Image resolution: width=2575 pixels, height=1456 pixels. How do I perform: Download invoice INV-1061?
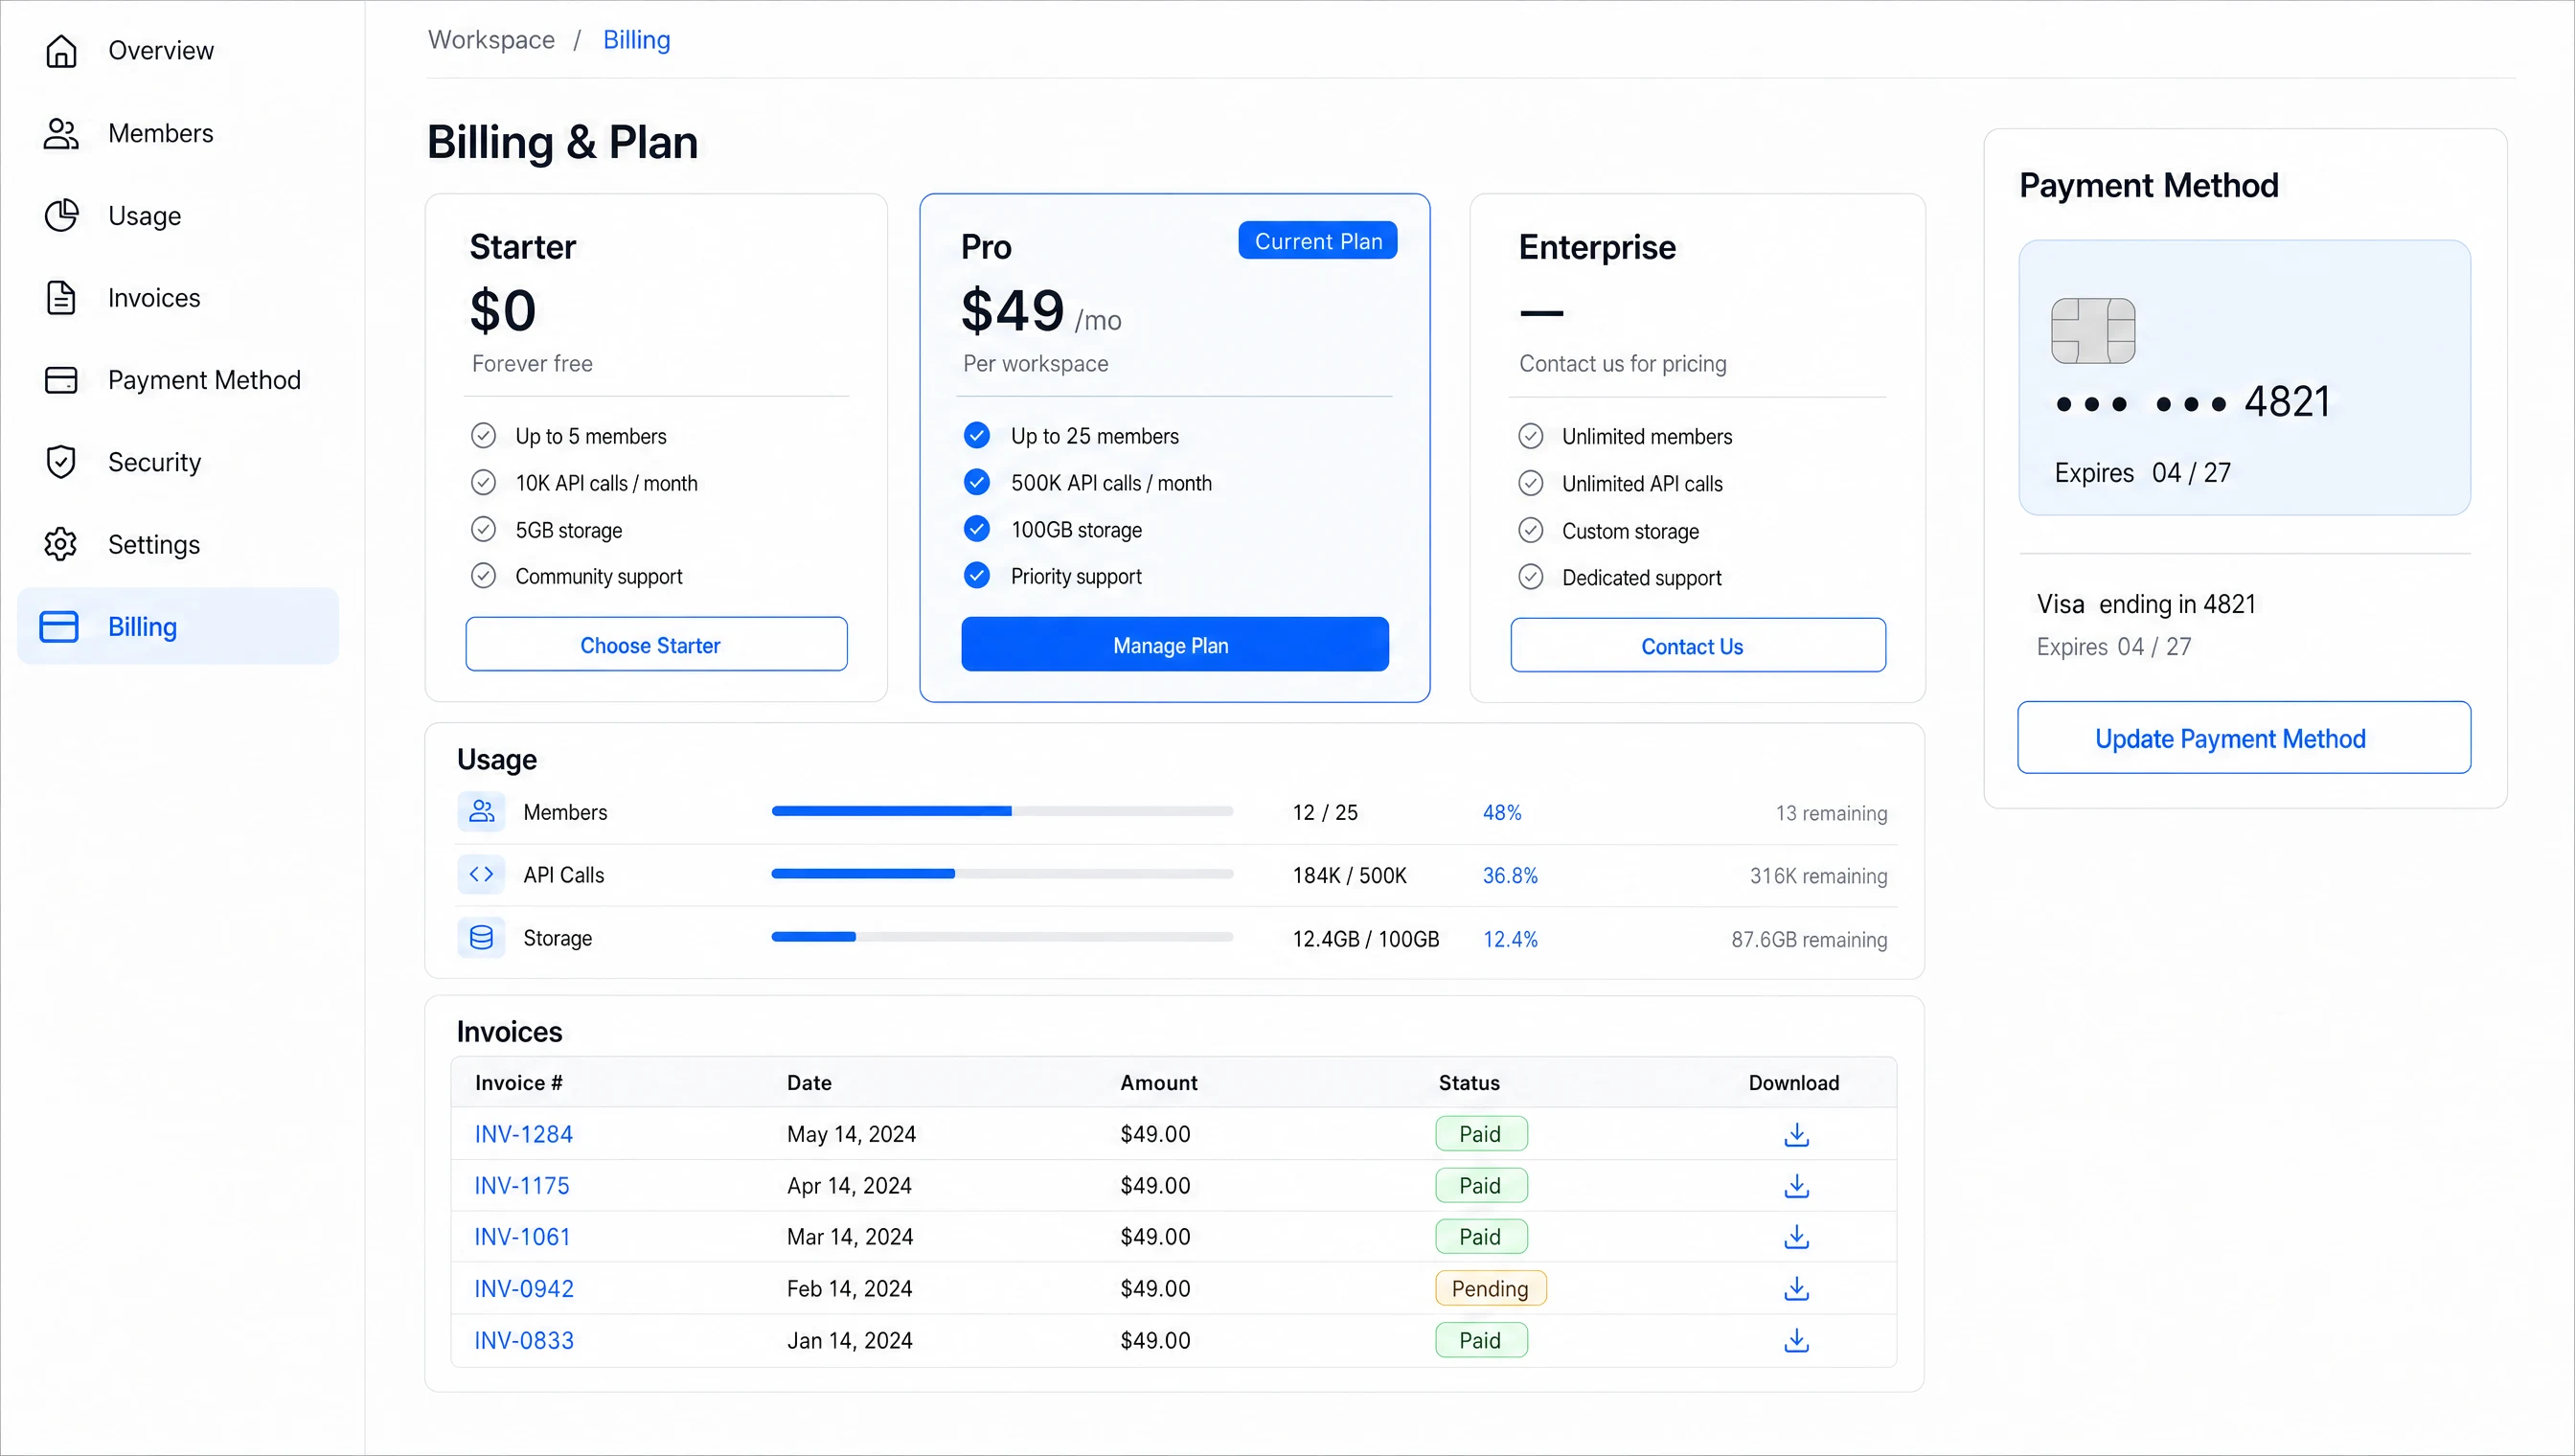click(x=1796, y=1237)
